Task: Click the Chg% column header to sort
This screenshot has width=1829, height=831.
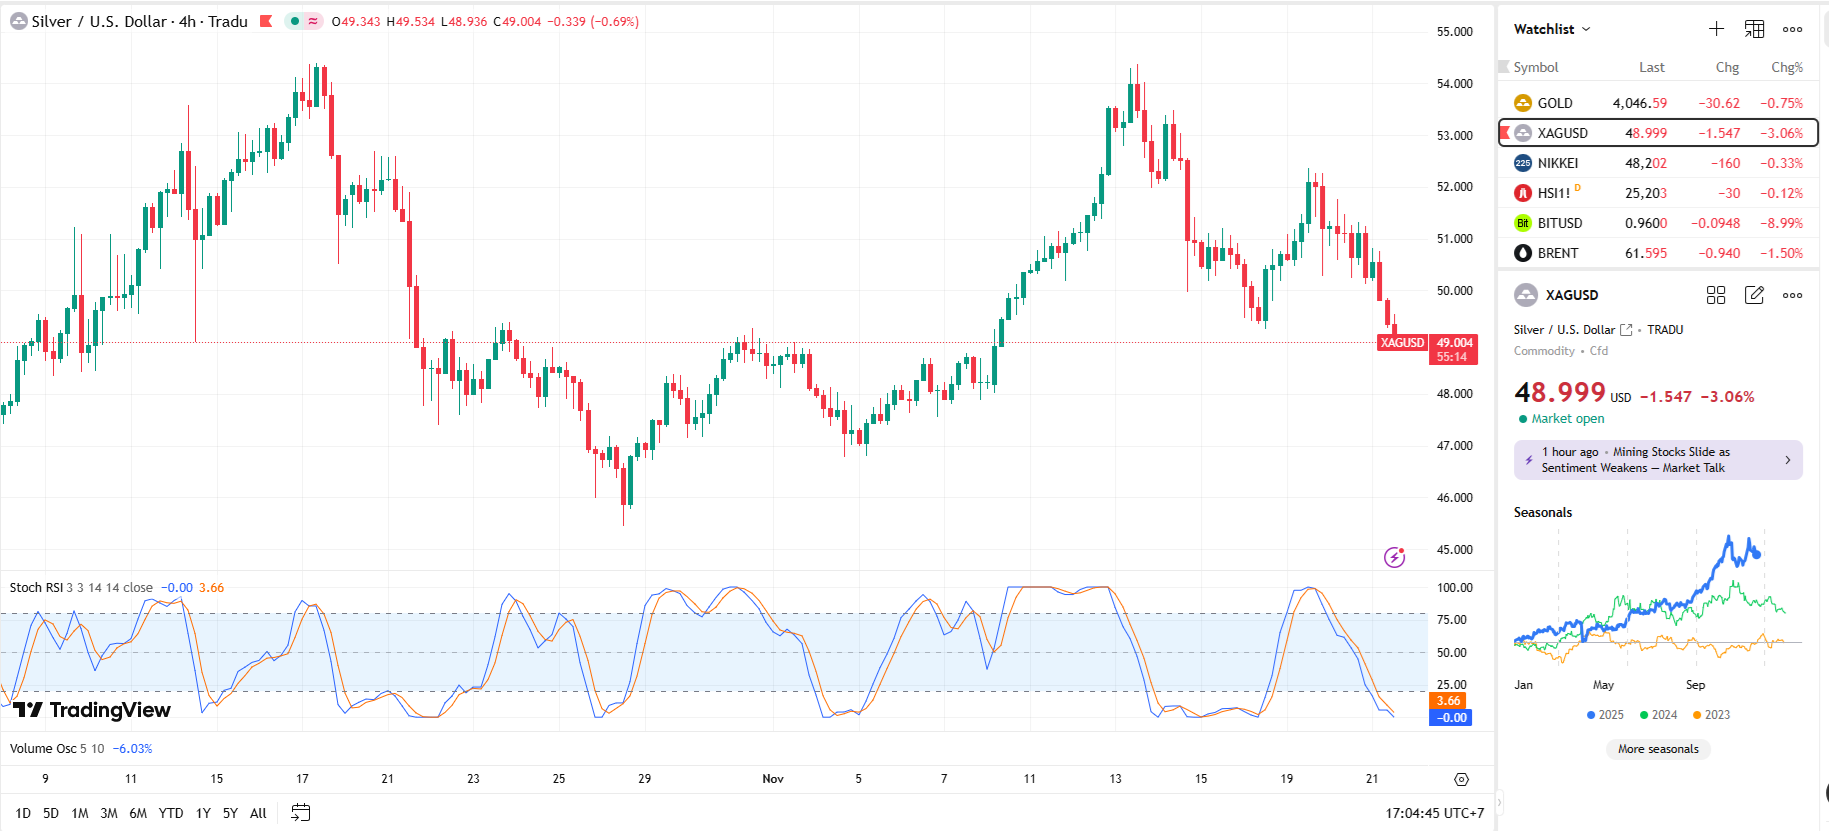Action: tap(1786, 67)
